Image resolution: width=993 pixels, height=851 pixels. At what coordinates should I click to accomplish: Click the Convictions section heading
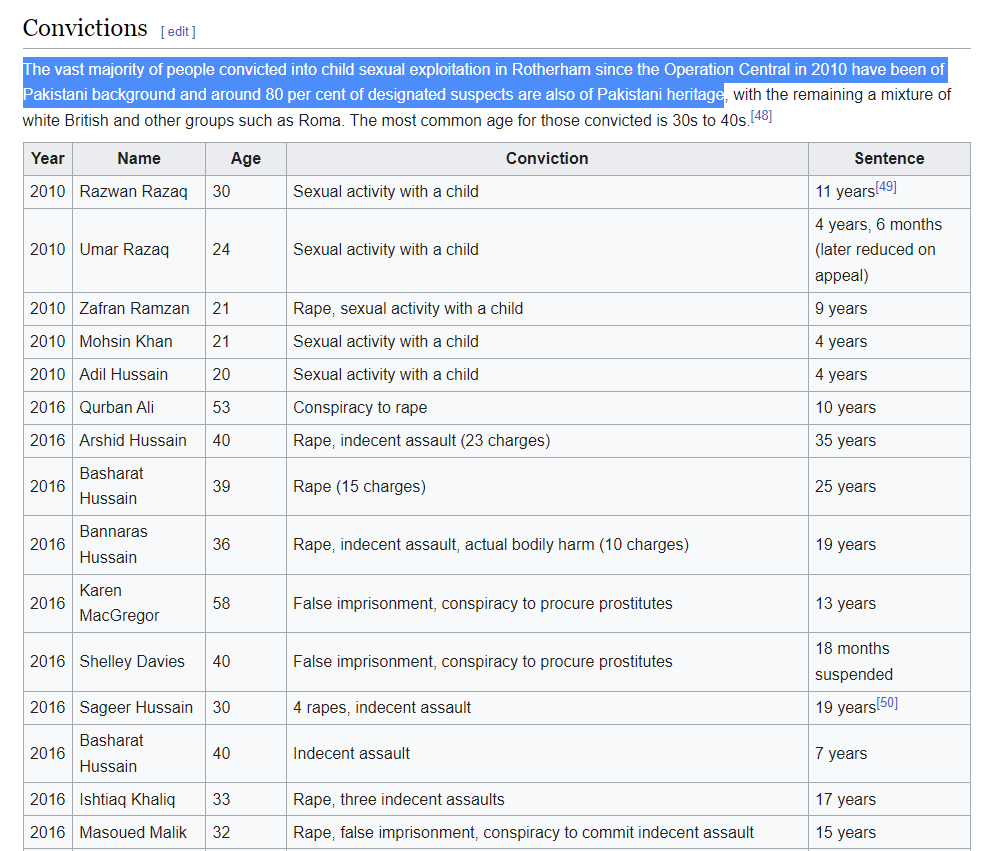(x=85, y=28)
